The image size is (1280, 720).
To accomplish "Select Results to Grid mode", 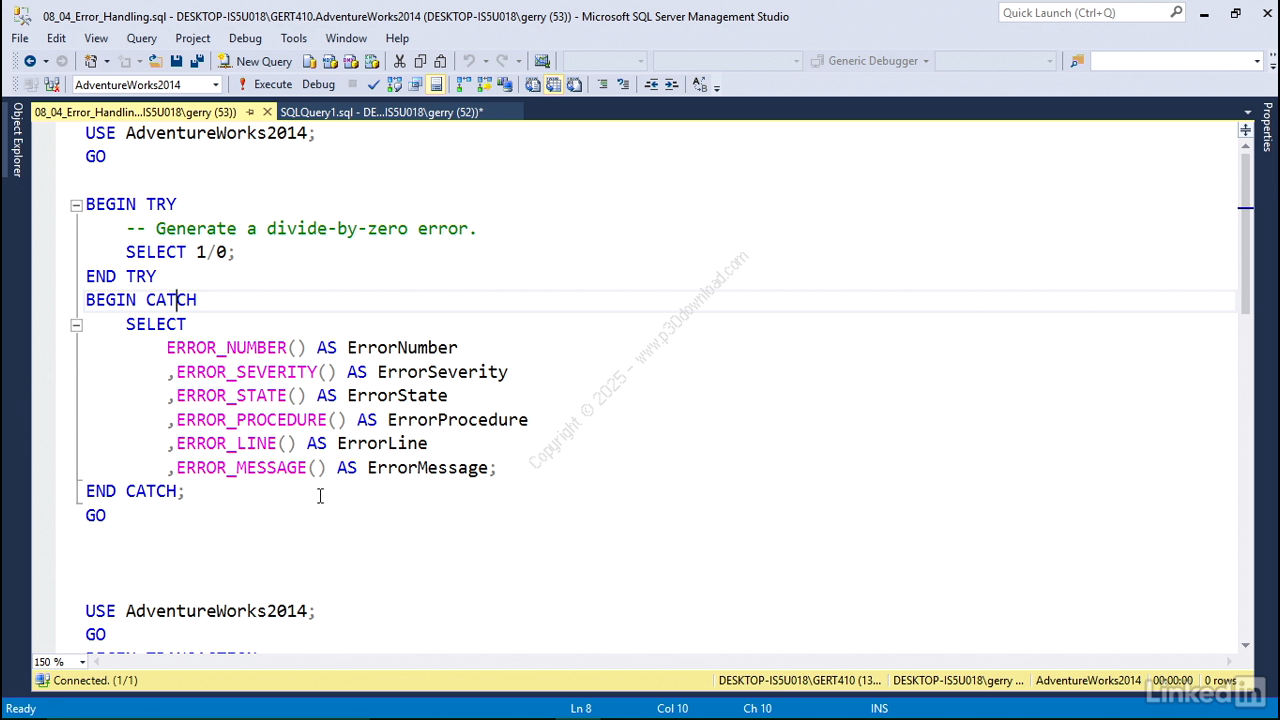I will (x=553, y=85).
